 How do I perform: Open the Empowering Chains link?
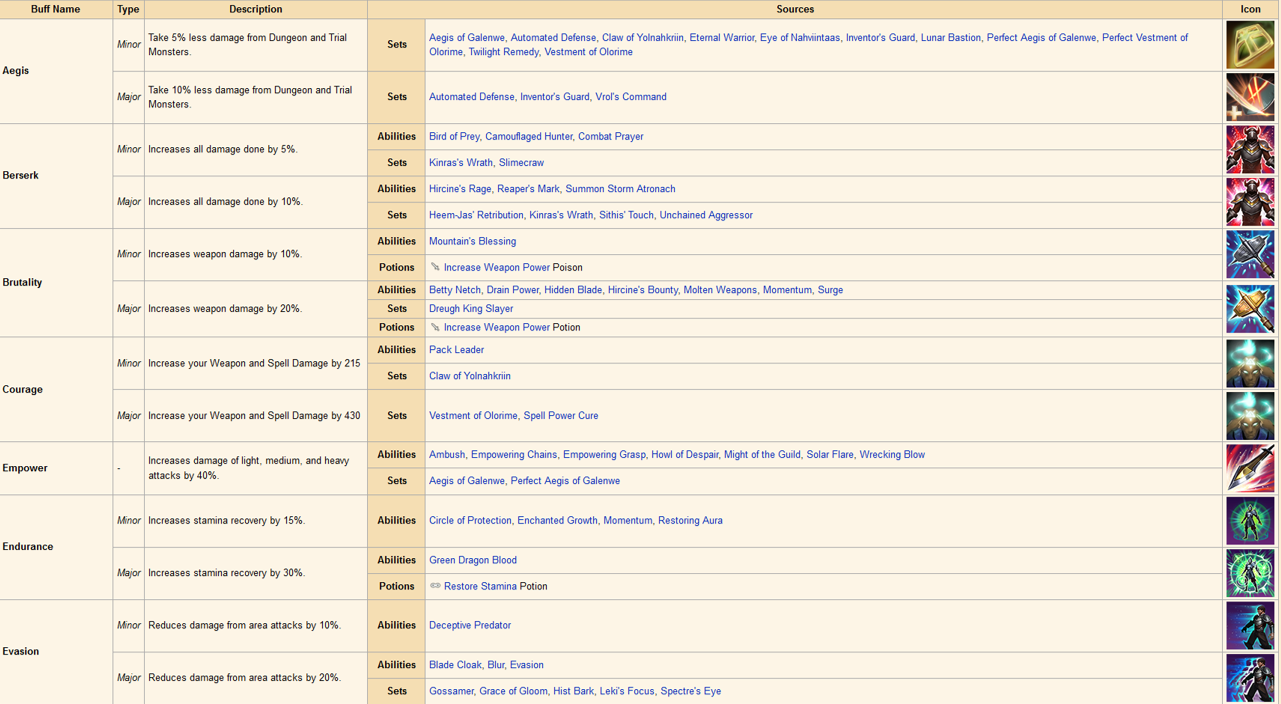click(x=514, y=454)
